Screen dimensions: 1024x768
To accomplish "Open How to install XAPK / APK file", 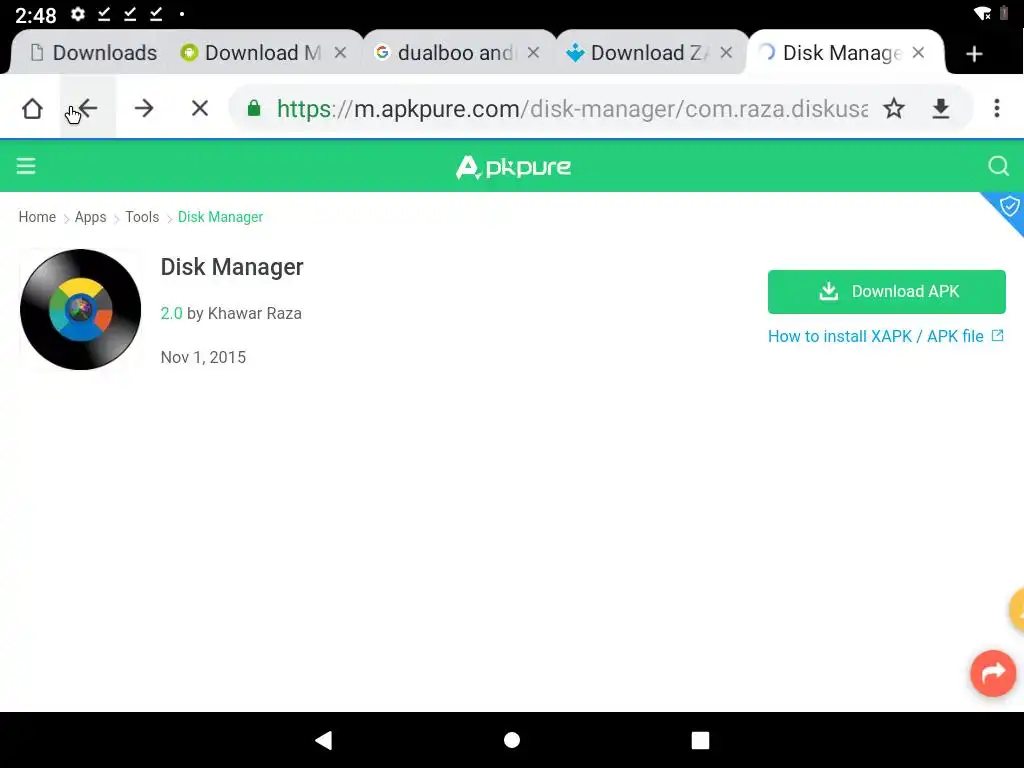I will pos(886,336).
